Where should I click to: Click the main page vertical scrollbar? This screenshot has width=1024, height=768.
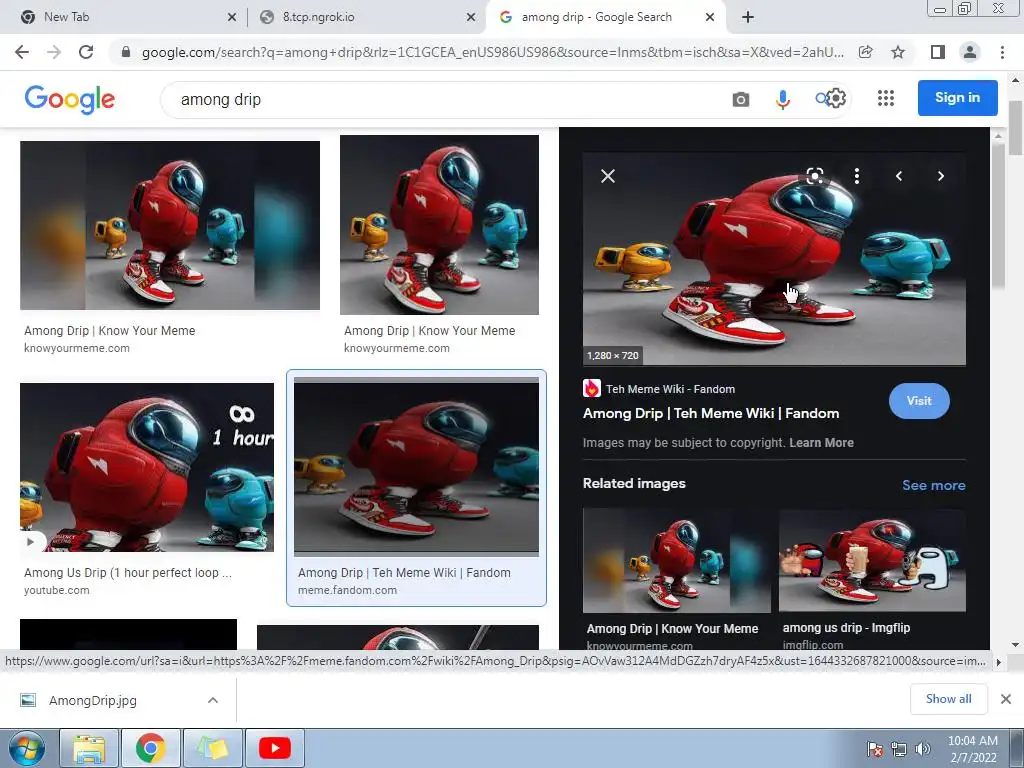(1016, 128)
